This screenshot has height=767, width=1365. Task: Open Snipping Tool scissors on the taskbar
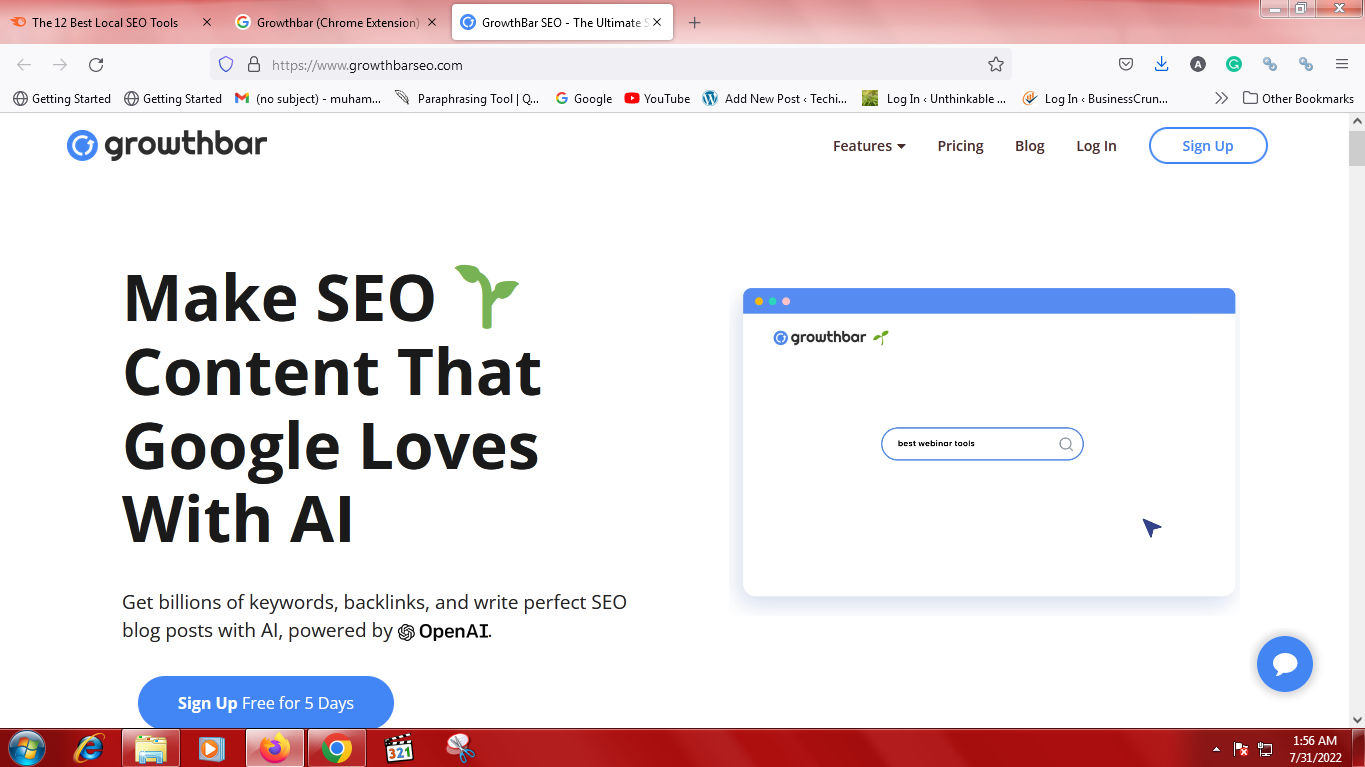[x=460, y=748]
